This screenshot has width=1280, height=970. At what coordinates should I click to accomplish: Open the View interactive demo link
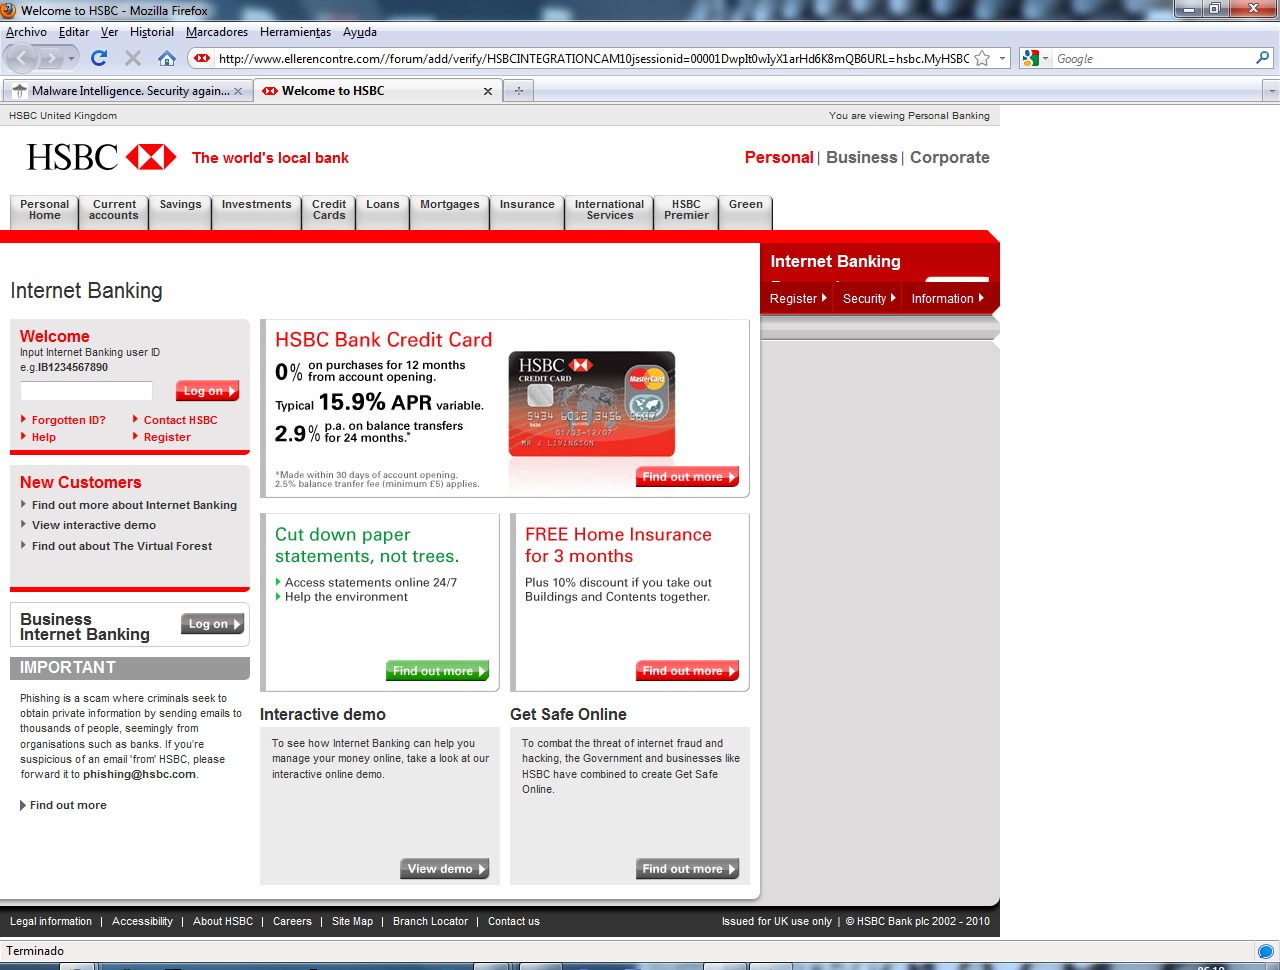(94, 525)
